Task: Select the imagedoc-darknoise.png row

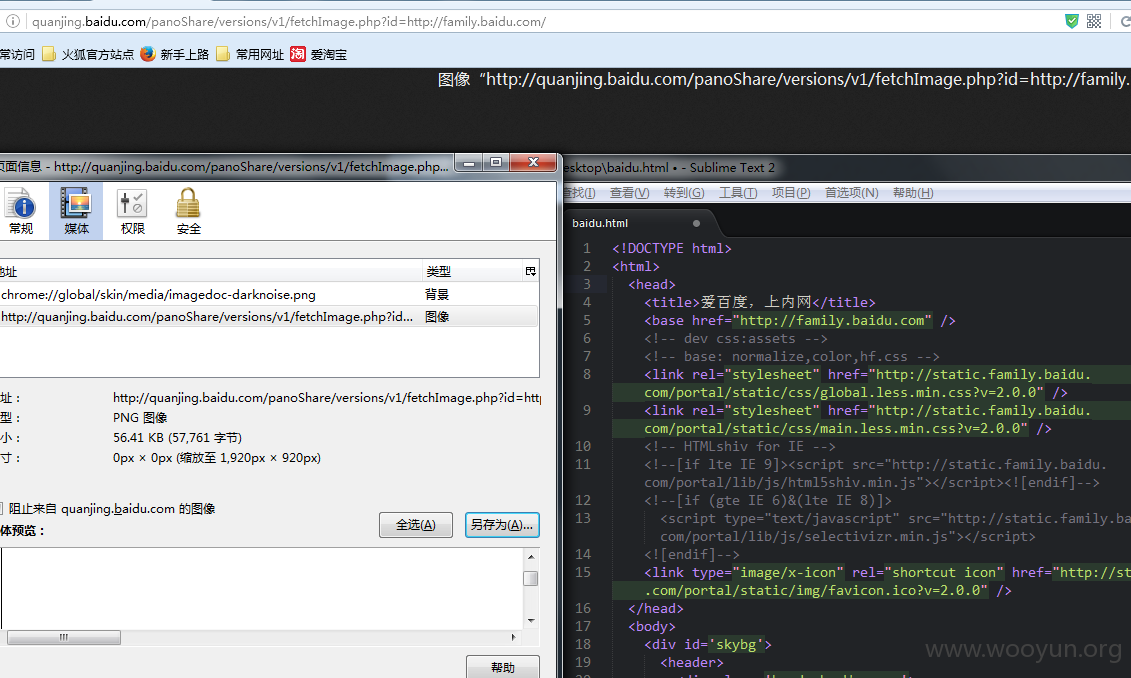Action: click(x=269, y=294)
